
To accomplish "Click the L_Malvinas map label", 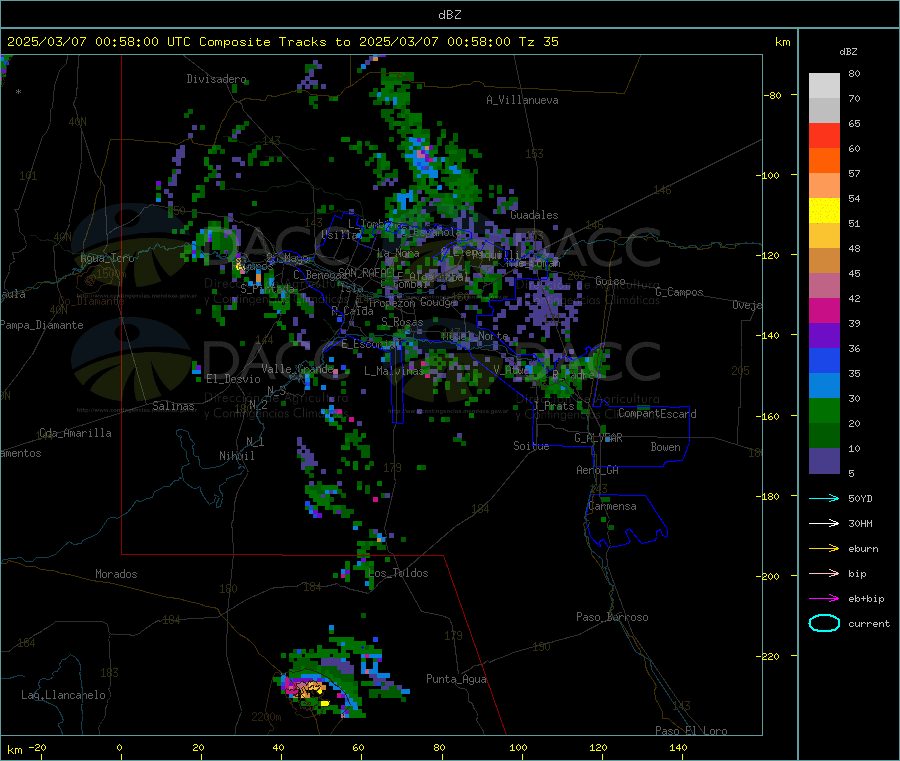I will click(x=394, y=371).
